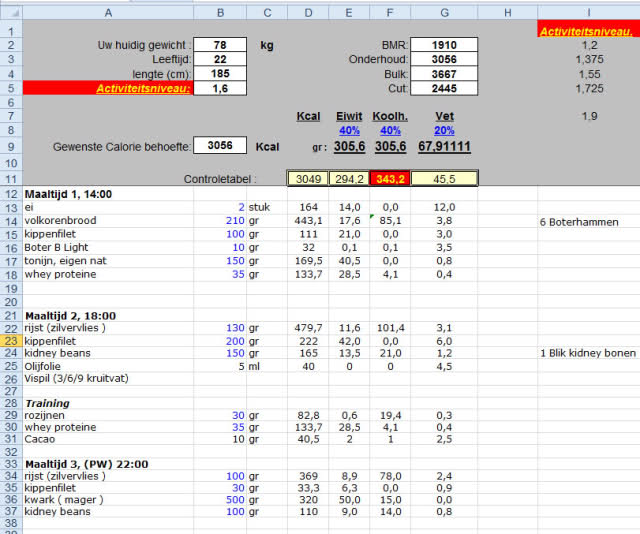Image resolution: width=640 pixels, height=534 pixels.
Task: Select the red Koolh. control cell 343,2
Action: click(390, 178)
